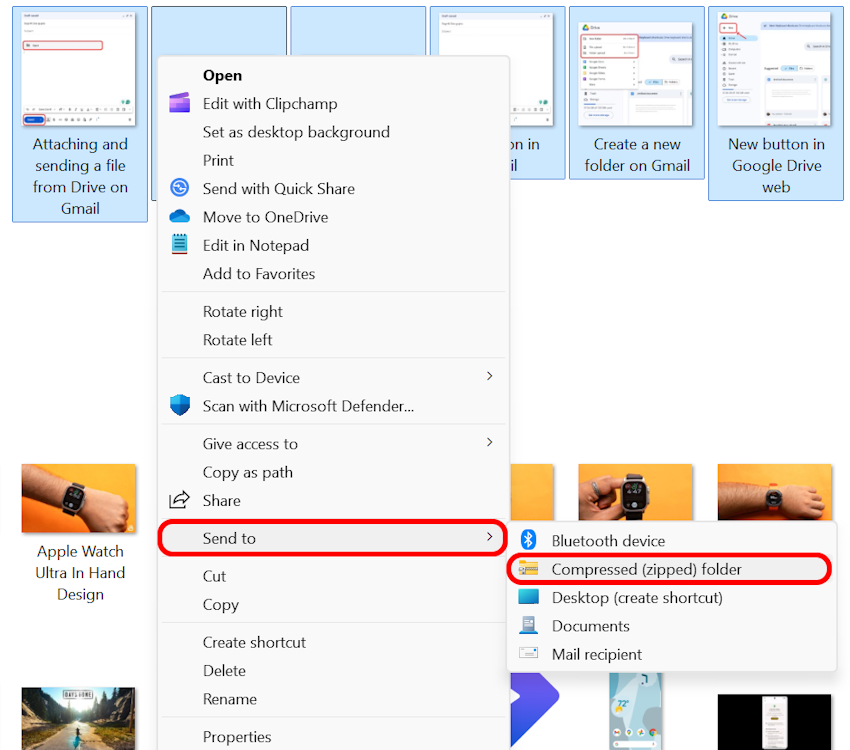Expand the Give access to submenu arrow

tap(490, 442)
